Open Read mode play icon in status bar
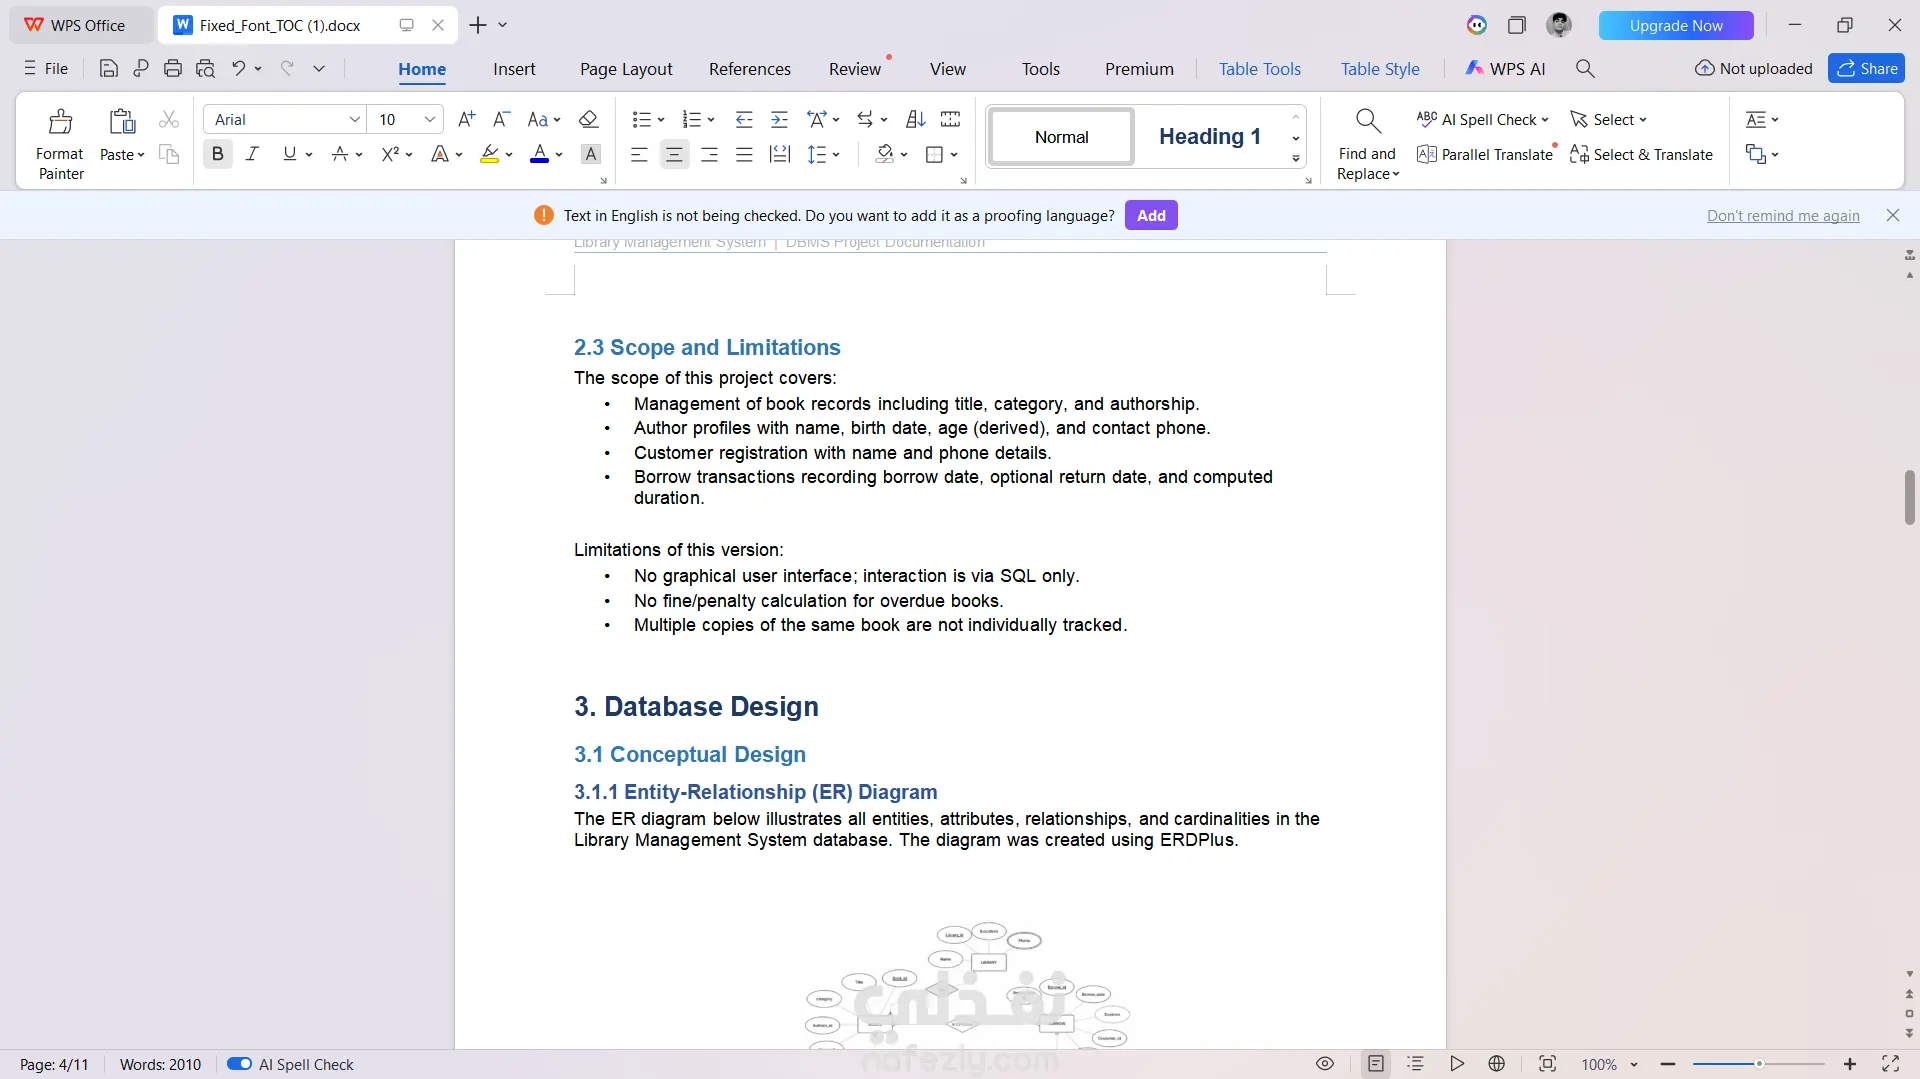 (x=1457, y=1064)
